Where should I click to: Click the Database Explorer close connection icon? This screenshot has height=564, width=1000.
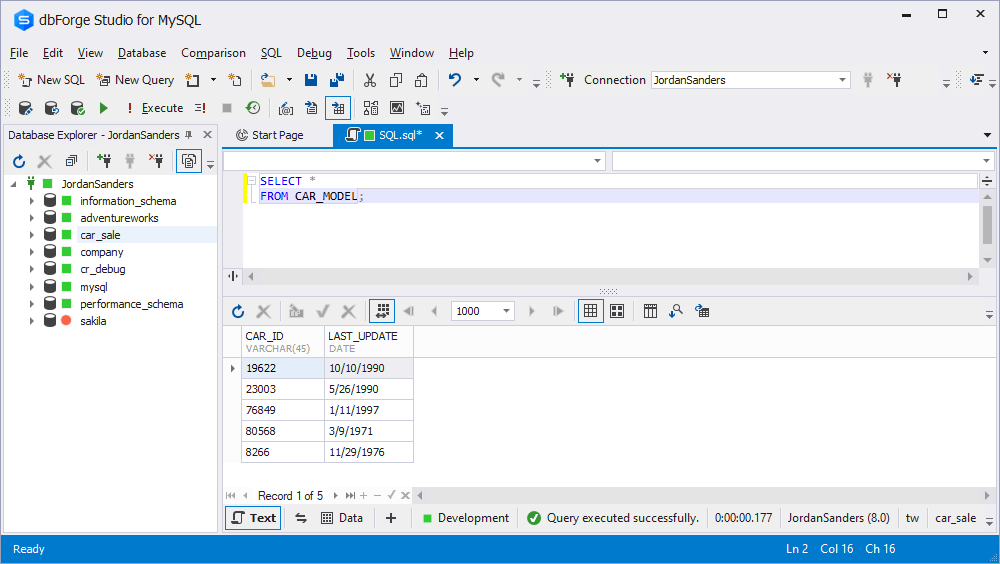156,161
